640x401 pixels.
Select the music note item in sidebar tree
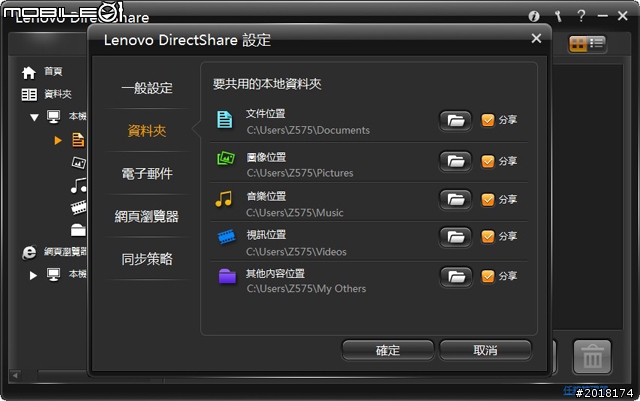[x=78, y=185]
